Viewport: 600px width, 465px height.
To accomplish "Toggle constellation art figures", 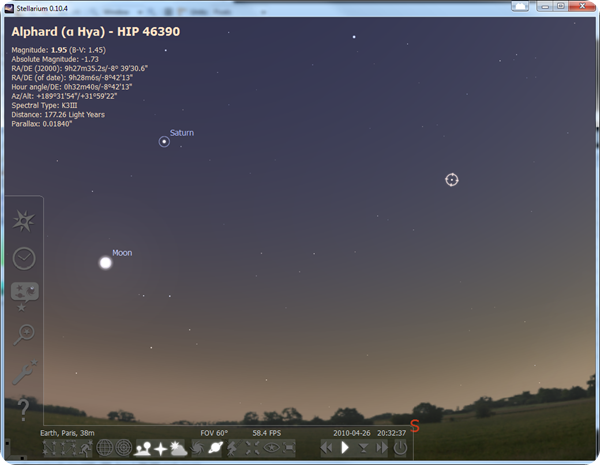I will 86,448.
